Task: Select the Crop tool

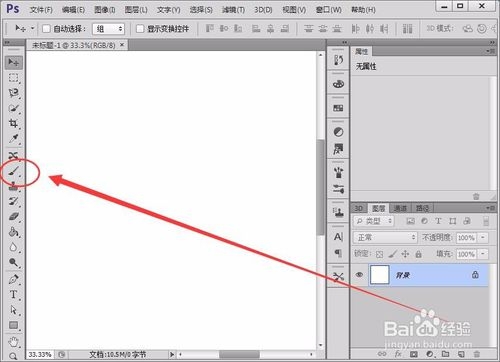Action: [x=14, y=124]
